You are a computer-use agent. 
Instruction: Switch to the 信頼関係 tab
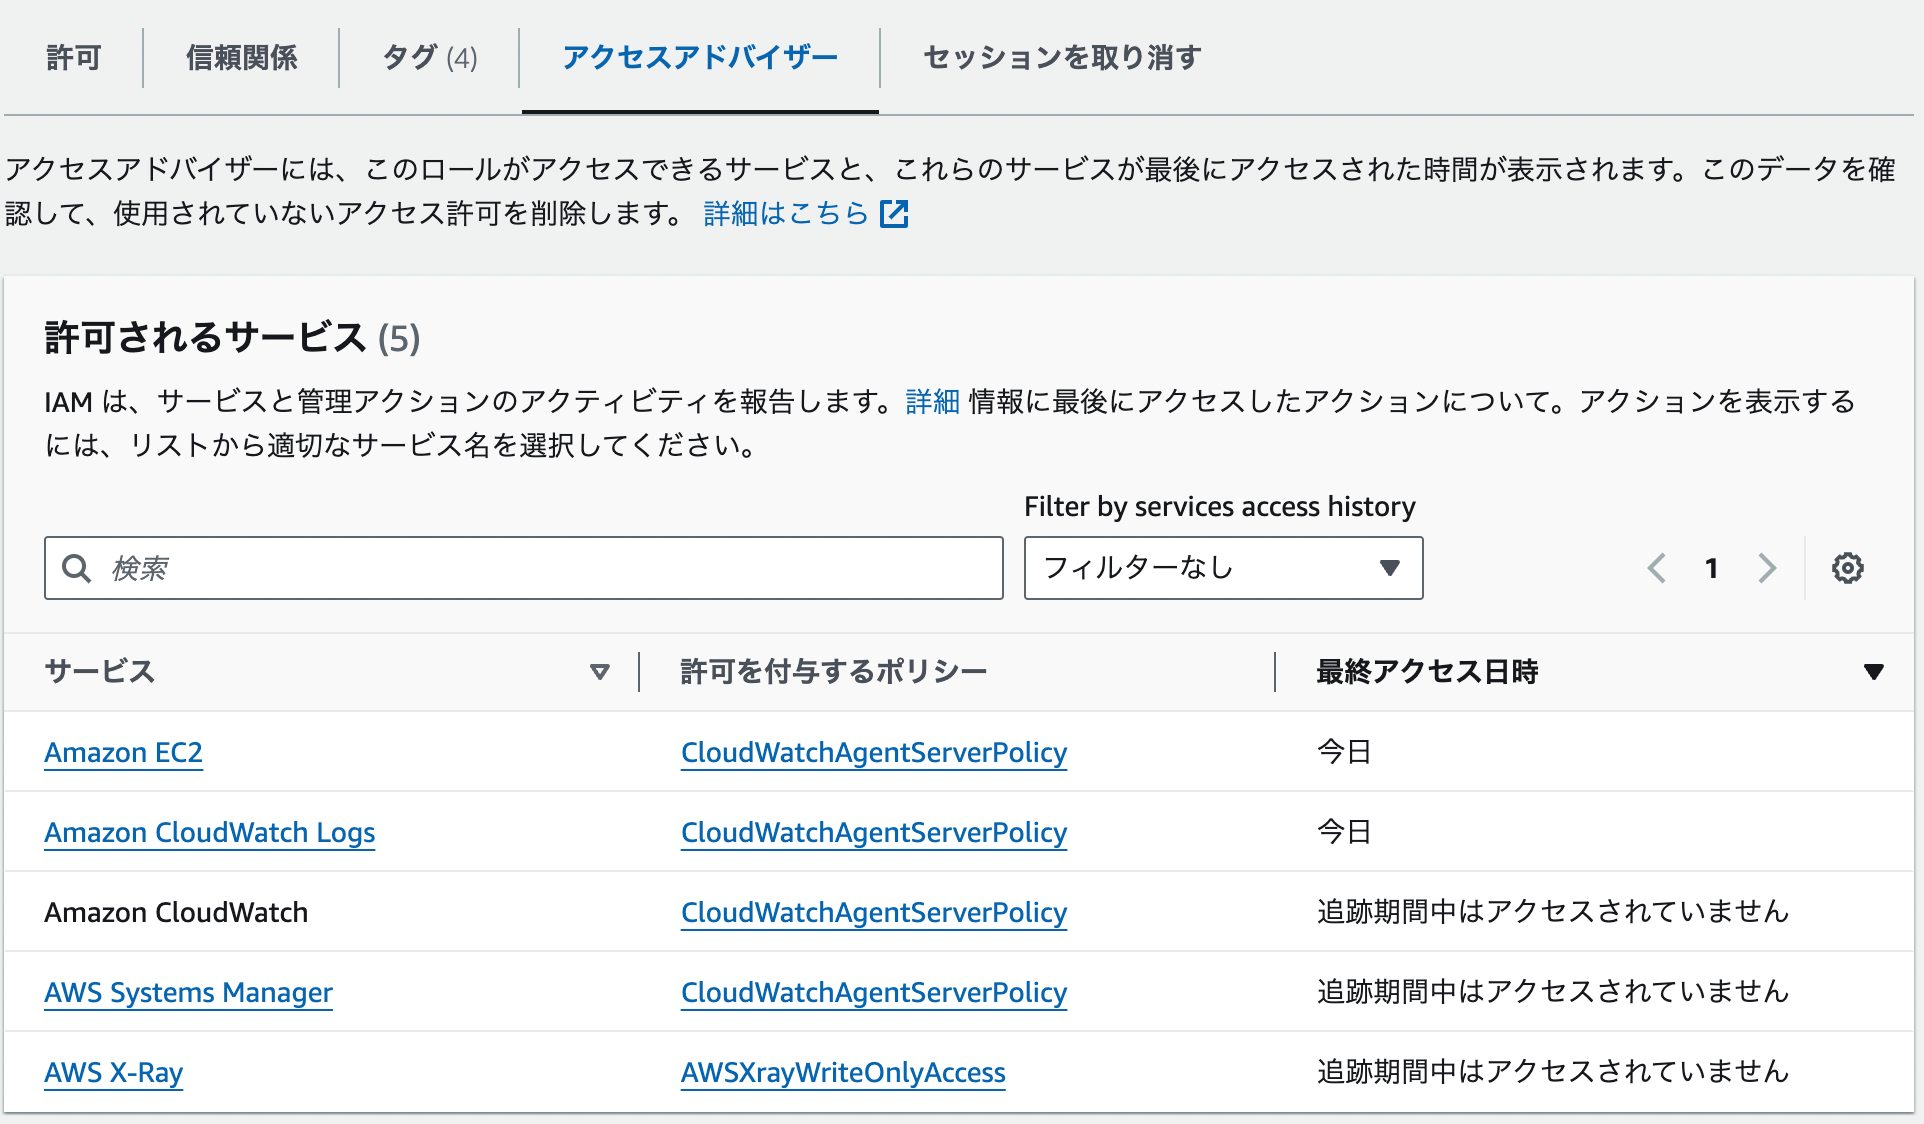coord(241,58)
